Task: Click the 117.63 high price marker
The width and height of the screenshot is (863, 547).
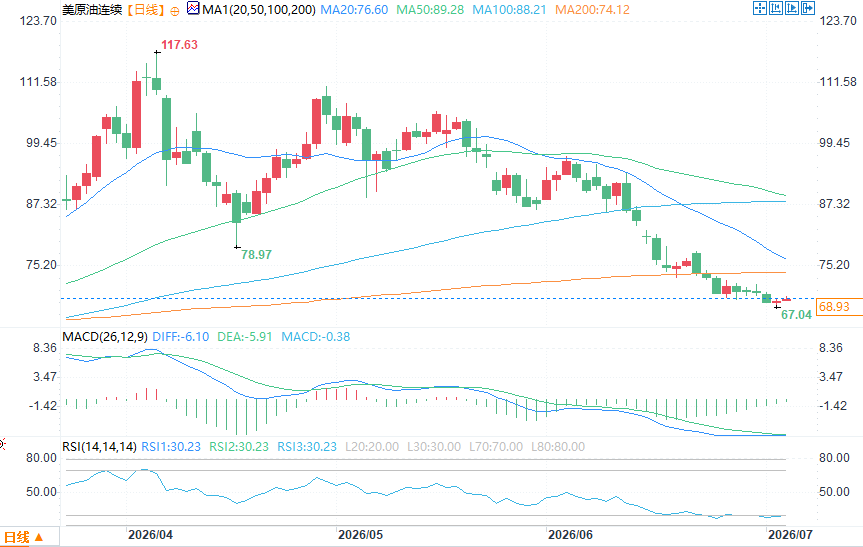Action: point(179,45)
